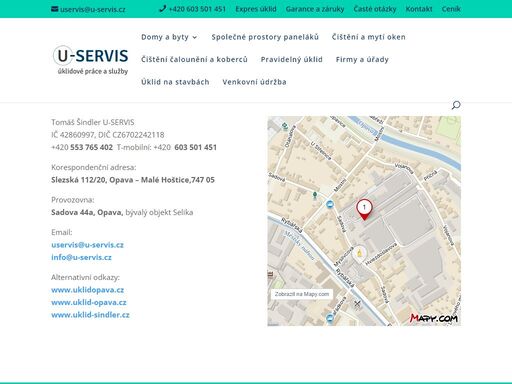Open Časté otázky top link
Image resolution: width=512 pixels, height=384 pixels.
point(375,9)
